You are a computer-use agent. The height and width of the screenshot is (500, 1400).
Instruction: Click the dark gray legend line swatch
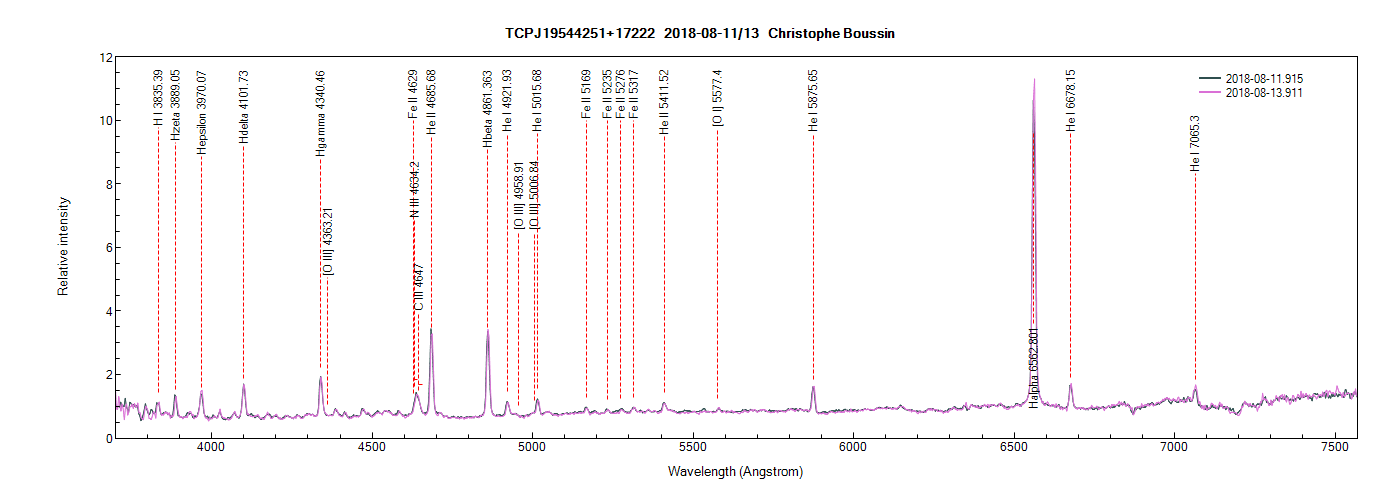pos(1210,78)
